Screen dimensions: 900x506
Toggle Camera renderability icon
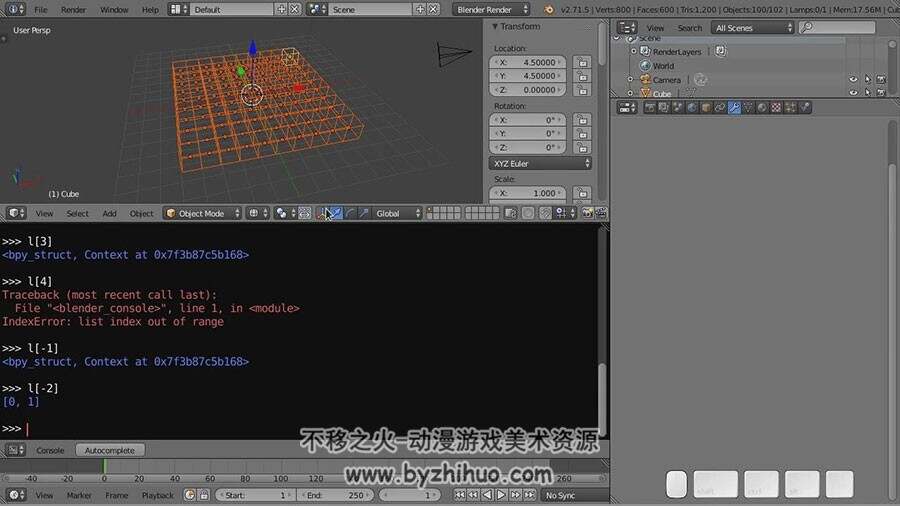pos(881,80)
